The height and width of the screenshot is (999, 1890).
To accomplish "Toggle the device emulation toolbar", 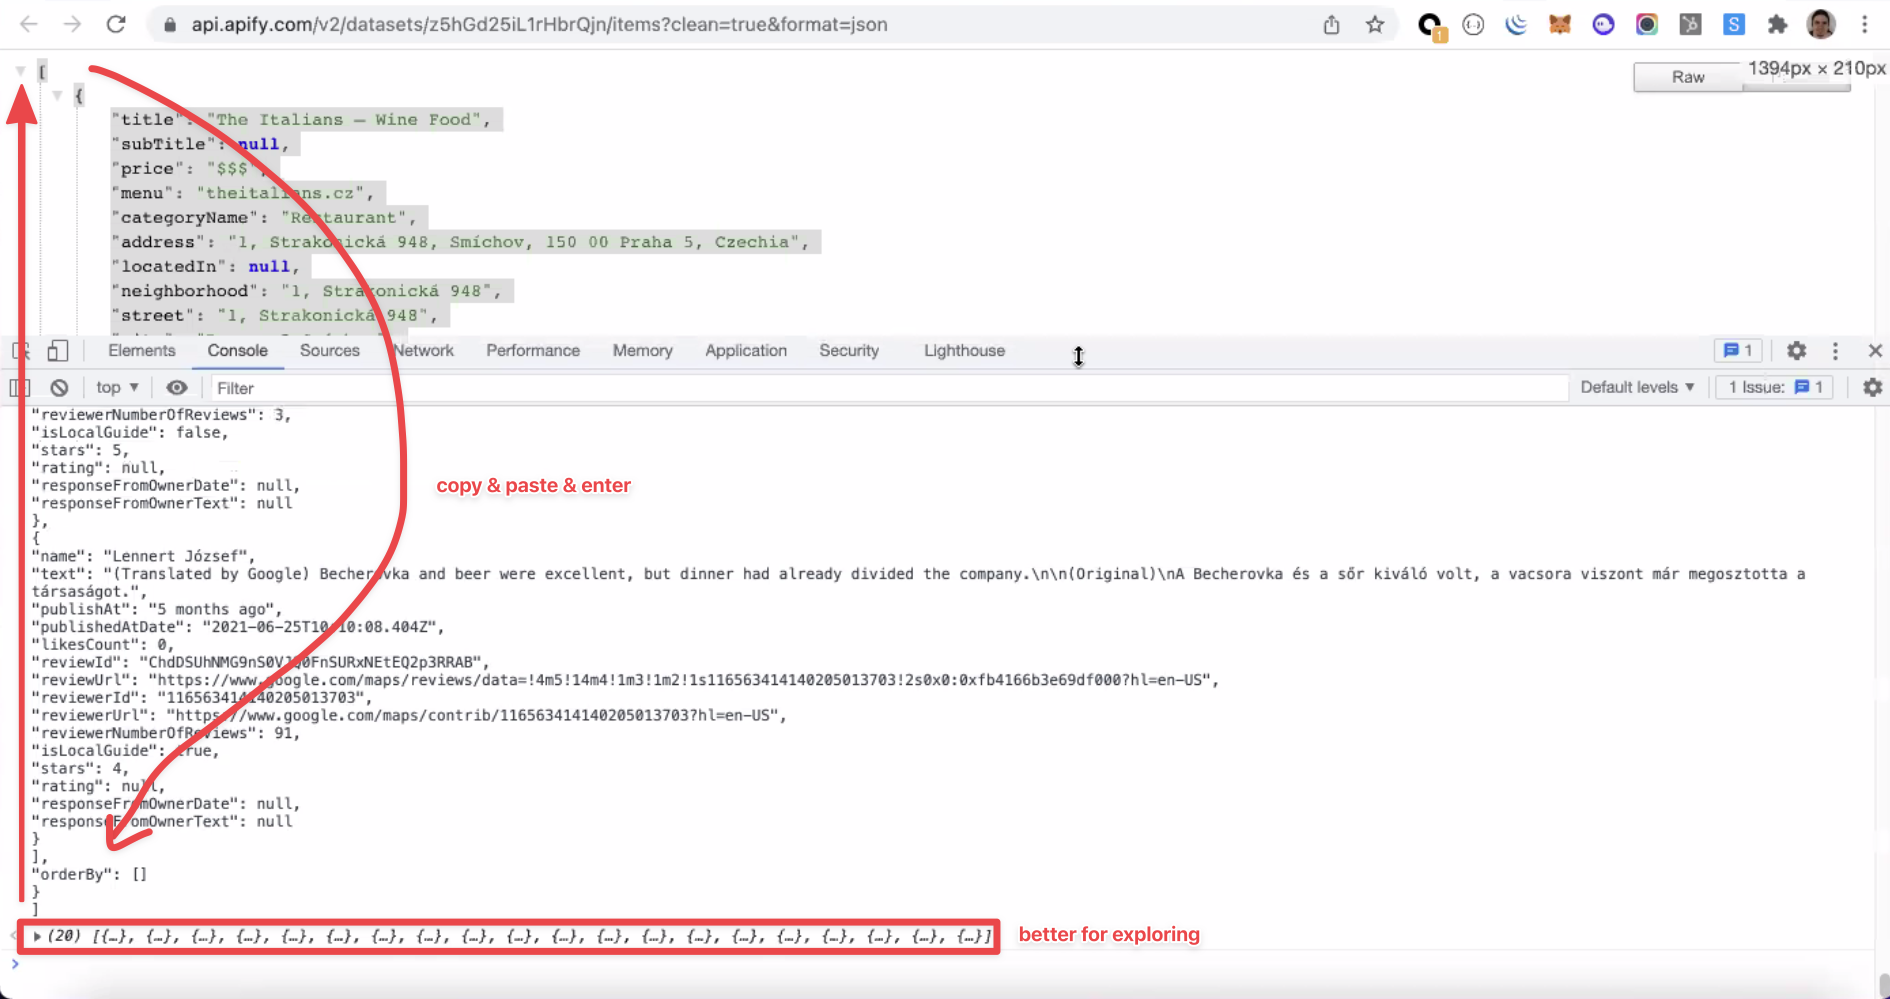I will (x=58, y=351).
